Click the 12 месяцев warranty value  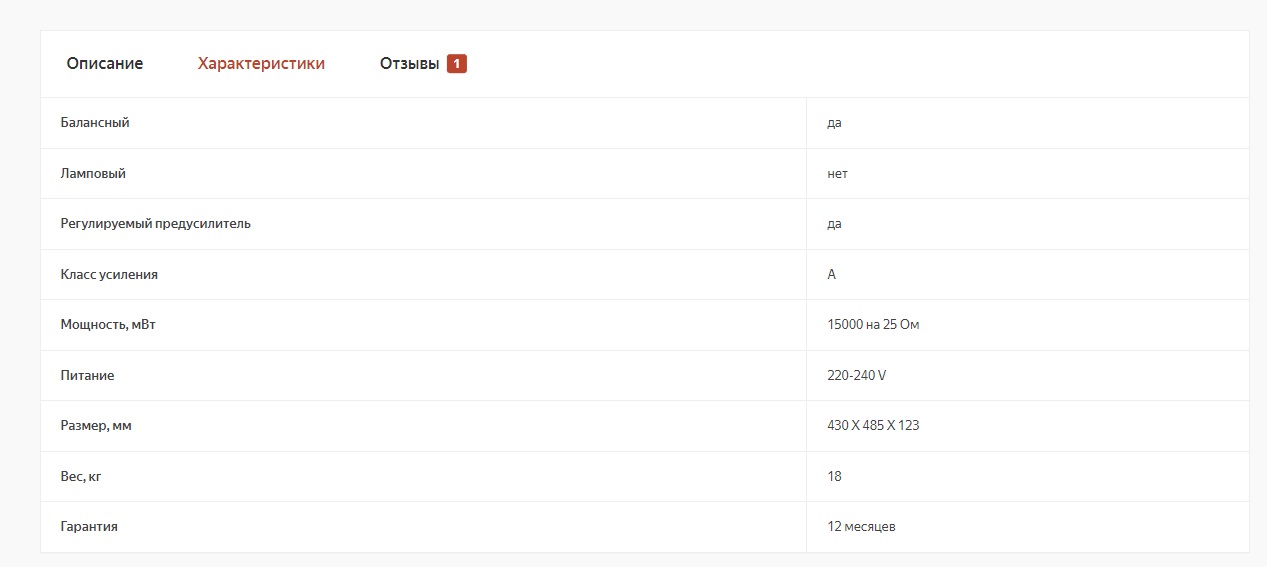click(x=861, y=527)
